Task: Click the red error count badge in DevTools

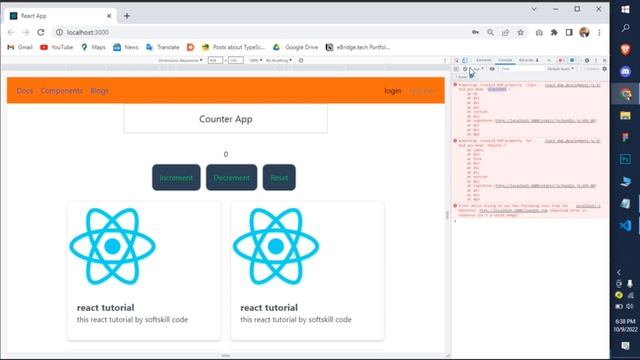Action: [x=562, y=60]
